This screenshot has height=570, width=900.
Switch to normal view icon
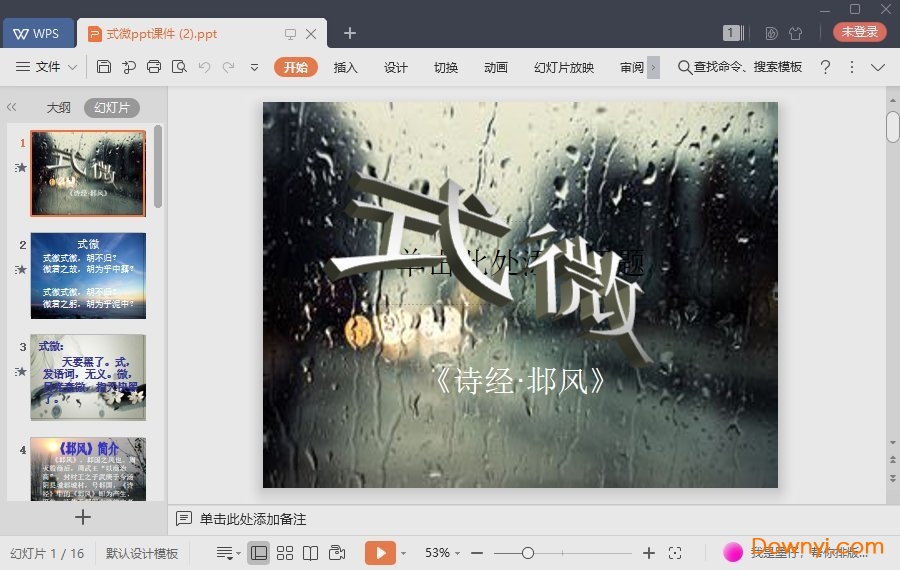pos(259,553)
